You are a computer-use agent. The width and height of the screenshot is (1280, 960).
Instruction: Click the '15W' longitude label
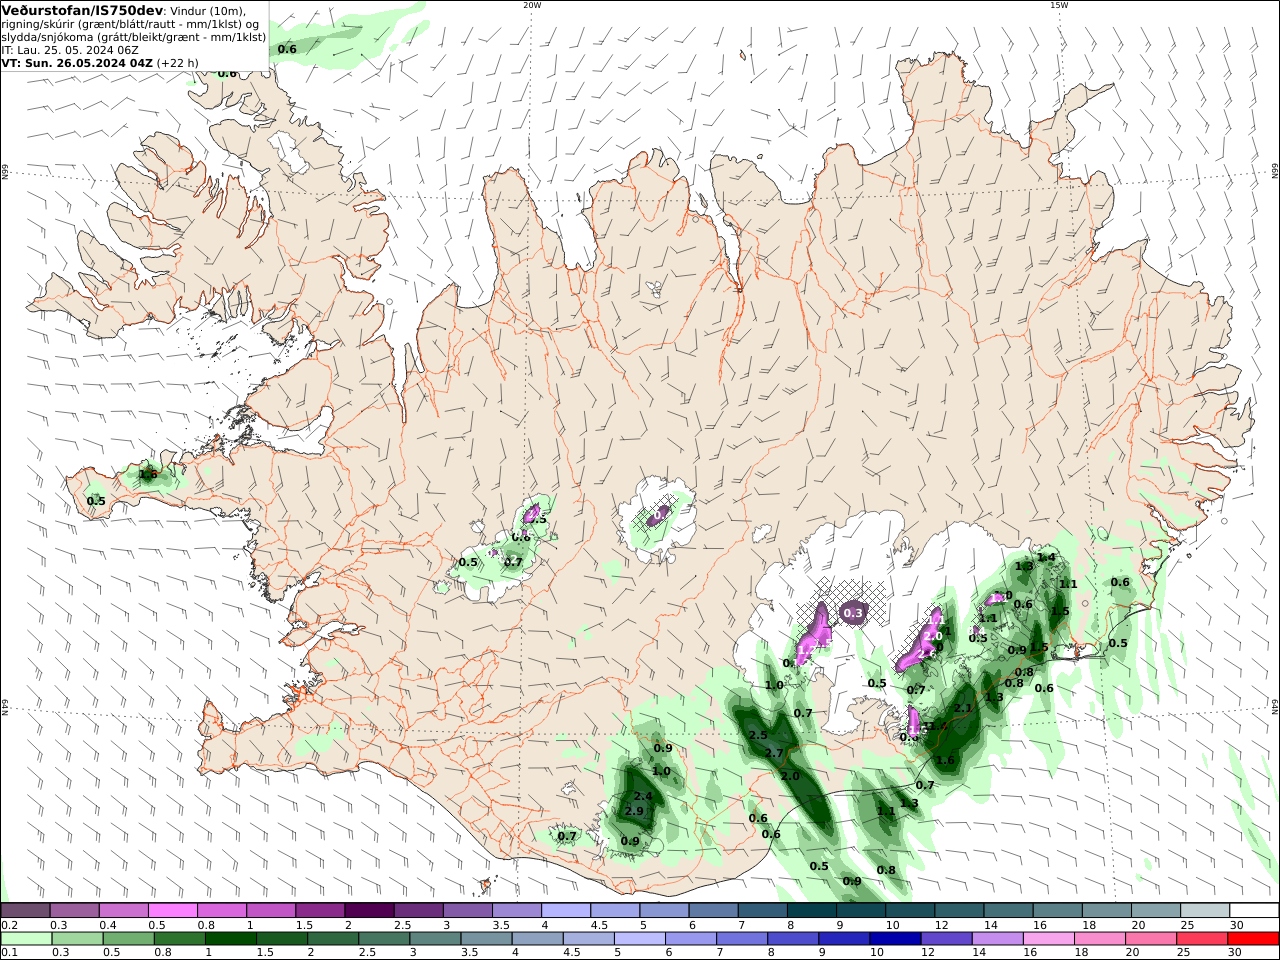coord(1058,5)
